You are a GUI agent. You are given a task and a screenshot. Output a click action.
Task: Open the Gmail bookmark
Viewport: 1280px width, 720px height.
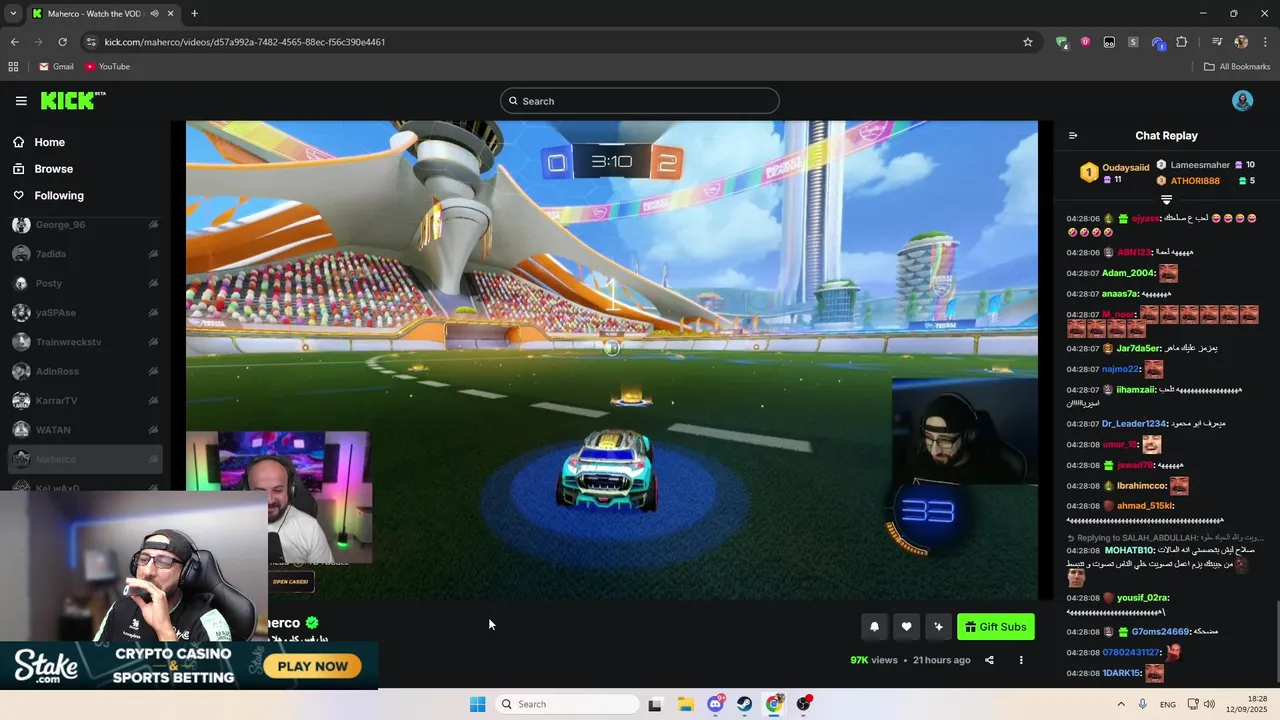coord(56,67)
